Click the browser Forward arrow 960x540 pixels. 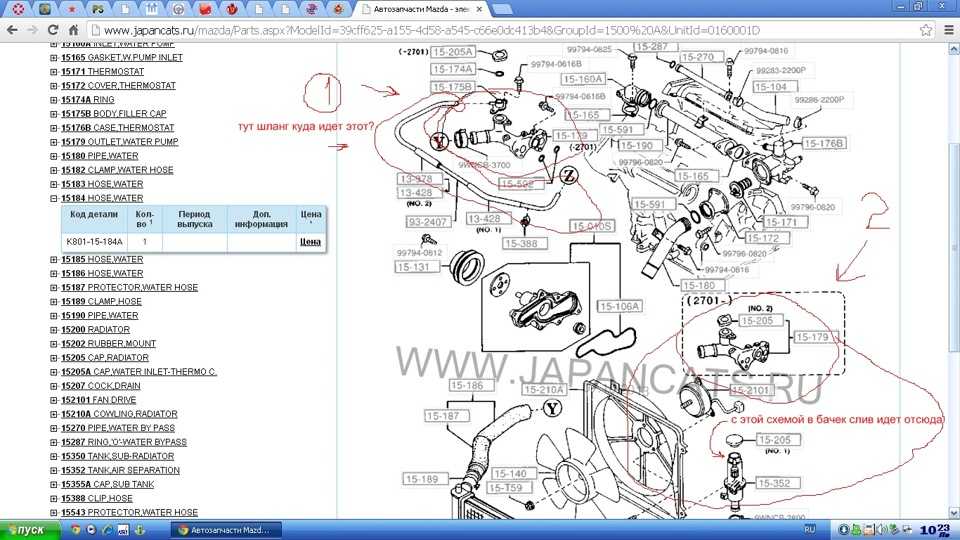[32, 30]
